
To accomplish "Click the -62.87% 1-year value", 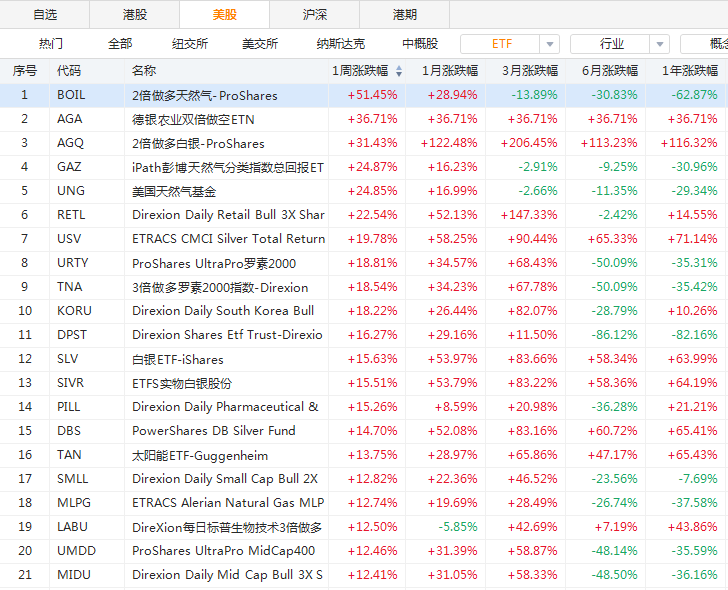I will point(694,95).
